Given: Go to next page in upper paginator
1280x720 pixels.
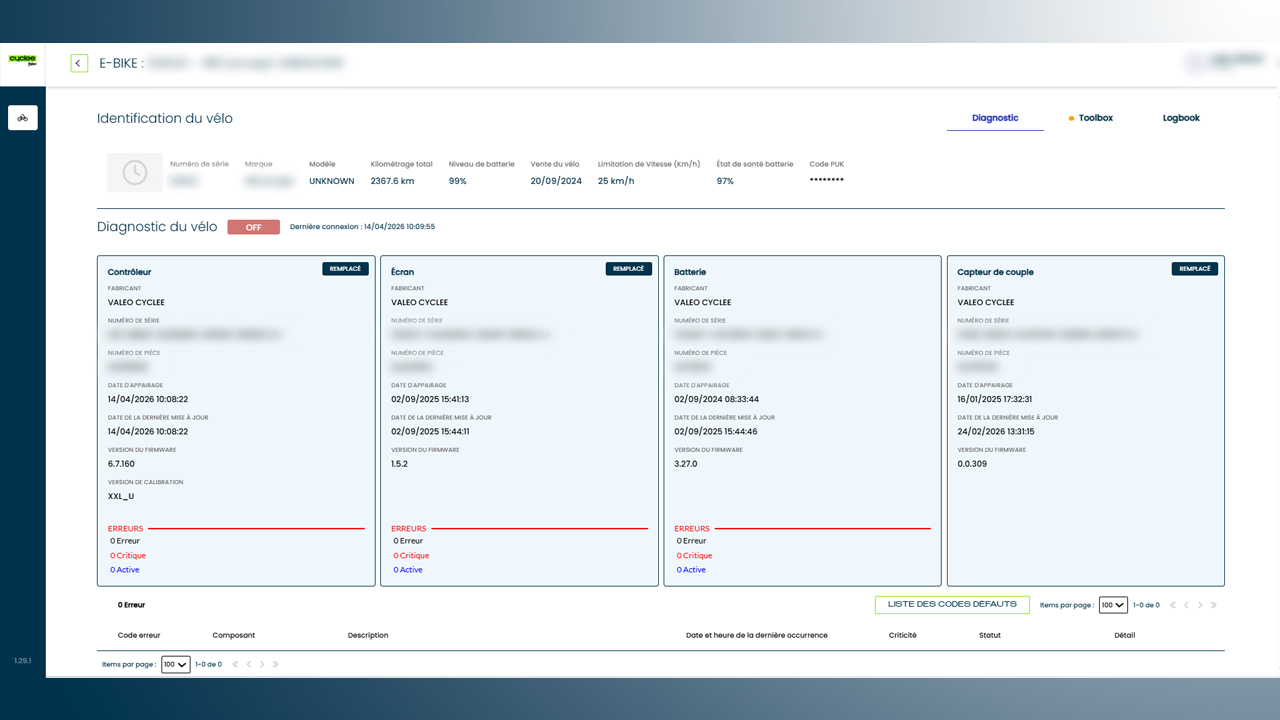Looking at the screenshot, I should tap(1200, 605).
